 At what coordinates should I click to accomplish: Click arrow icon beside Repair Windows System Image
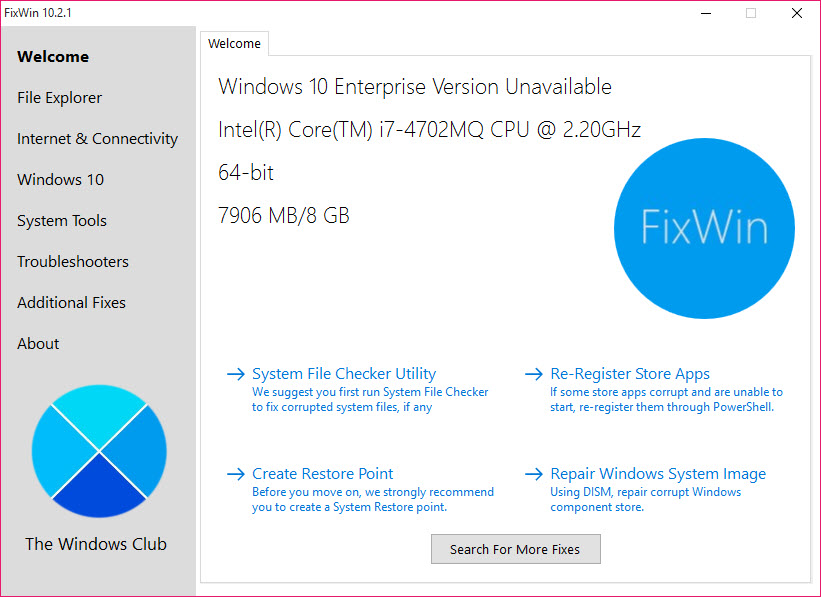click(x=534, y=474)
